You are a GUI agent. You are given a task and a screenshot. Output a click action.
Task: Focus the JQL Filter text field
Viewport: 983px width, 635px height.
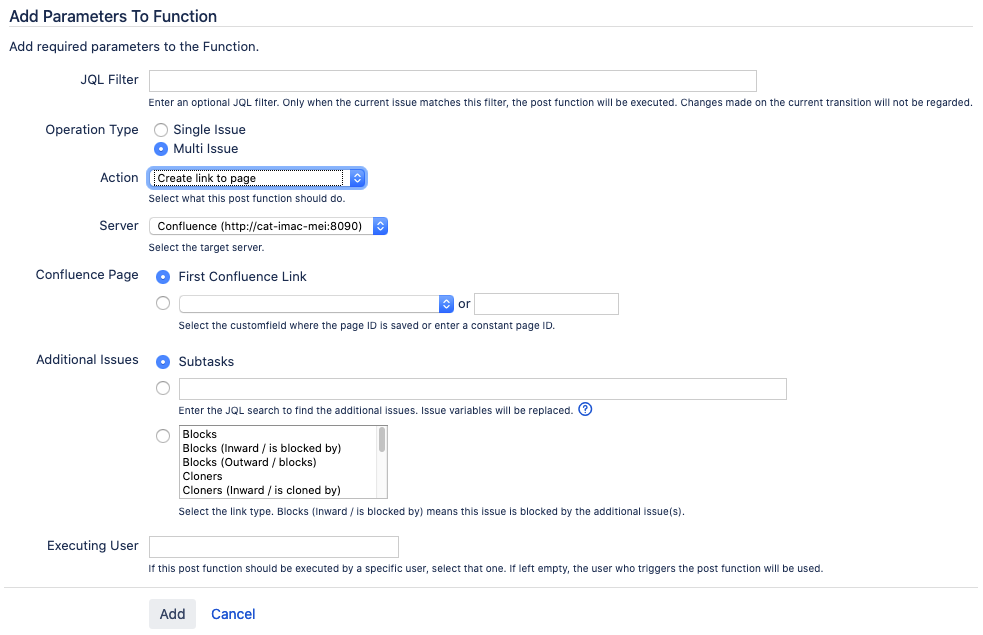[452, 81]
